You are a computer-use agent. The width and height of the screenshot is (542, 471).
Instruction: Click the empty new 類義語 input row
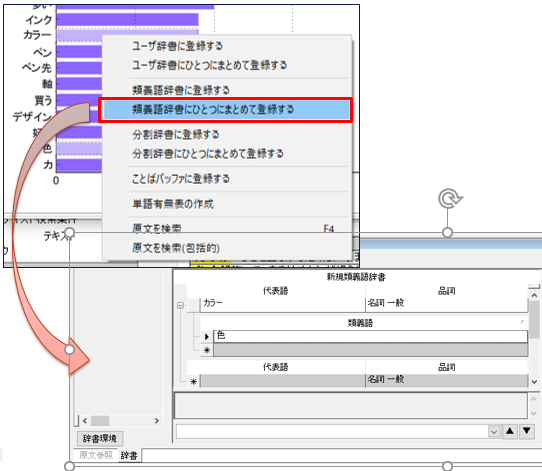pos(371,350)
